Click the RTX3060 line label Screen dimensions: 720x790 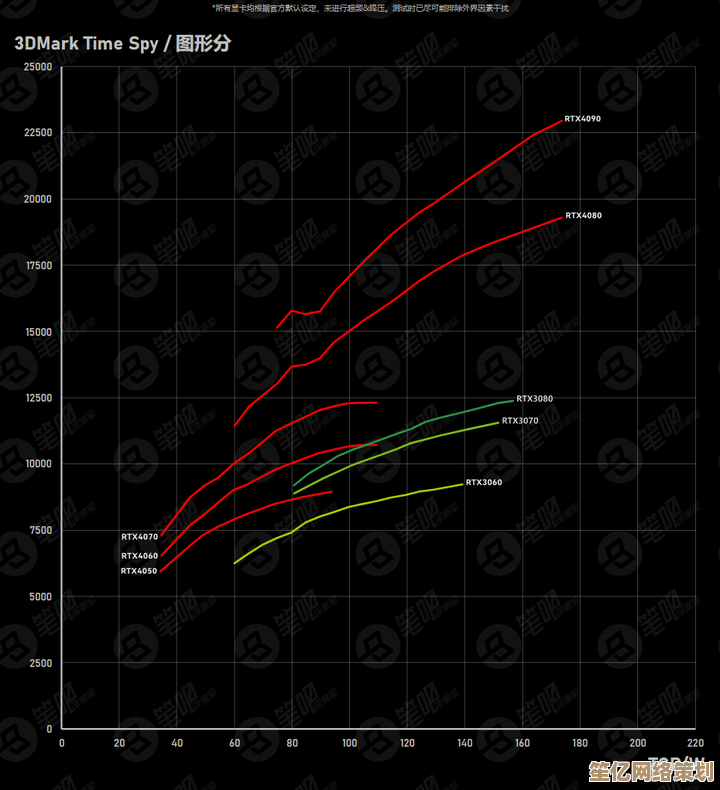(x=484, y=483)
